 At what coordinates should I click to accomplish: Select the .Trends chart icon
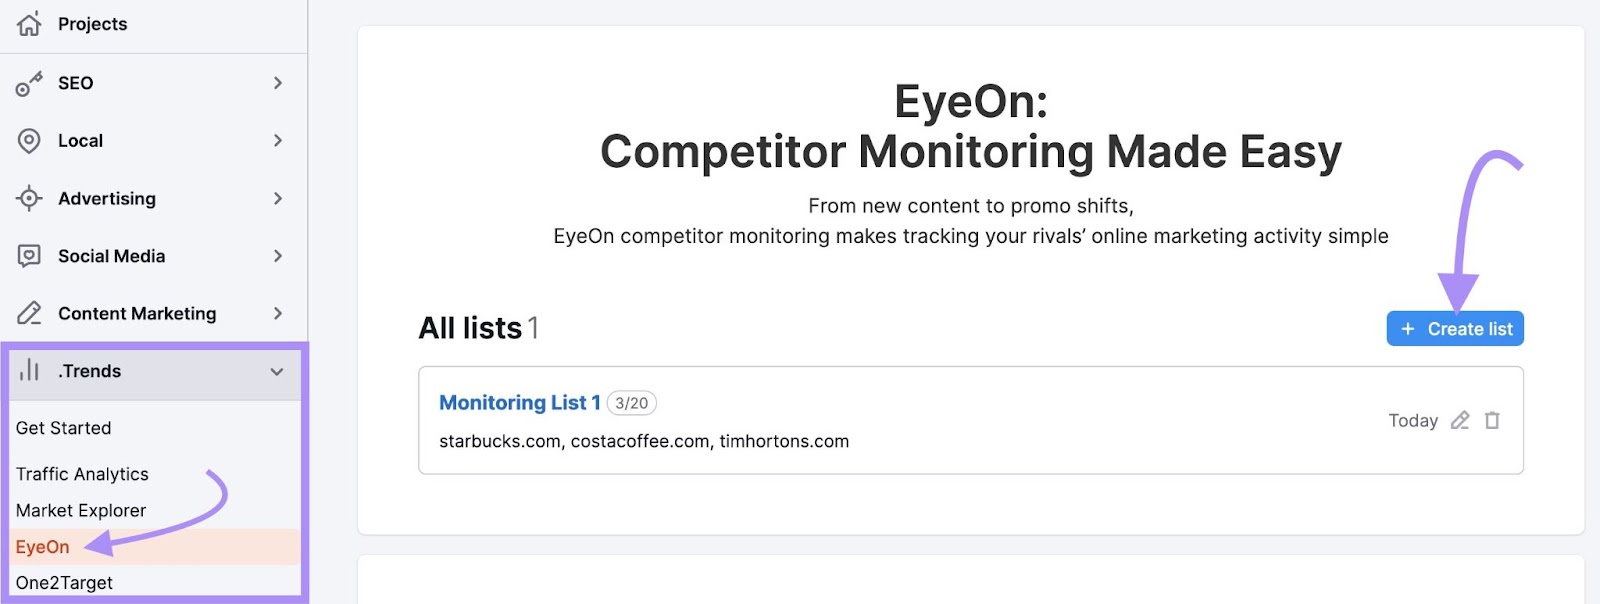(30, 371)
